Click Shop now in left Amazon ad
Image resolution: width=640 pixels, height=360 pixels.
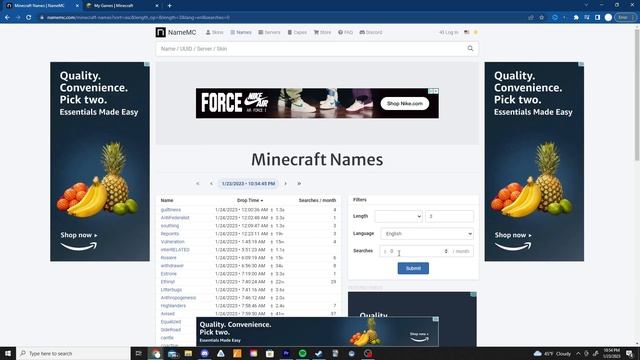tap(79, 235)
